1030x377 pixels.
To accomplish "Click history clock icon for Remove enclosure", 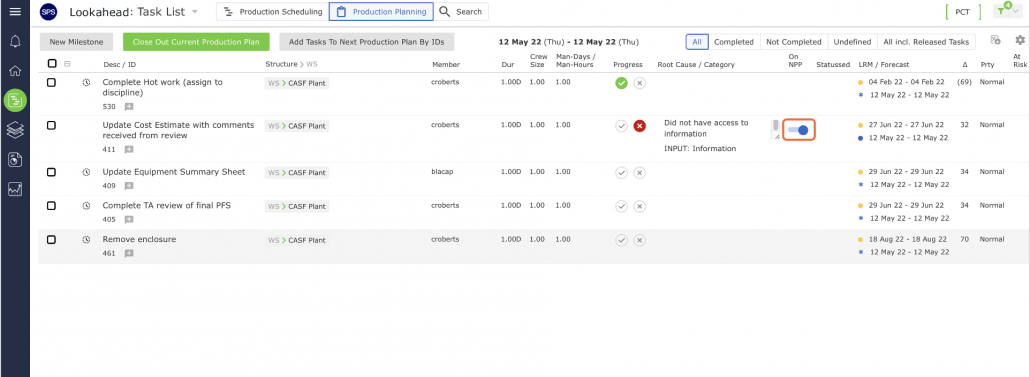I will tap(86, 240).
